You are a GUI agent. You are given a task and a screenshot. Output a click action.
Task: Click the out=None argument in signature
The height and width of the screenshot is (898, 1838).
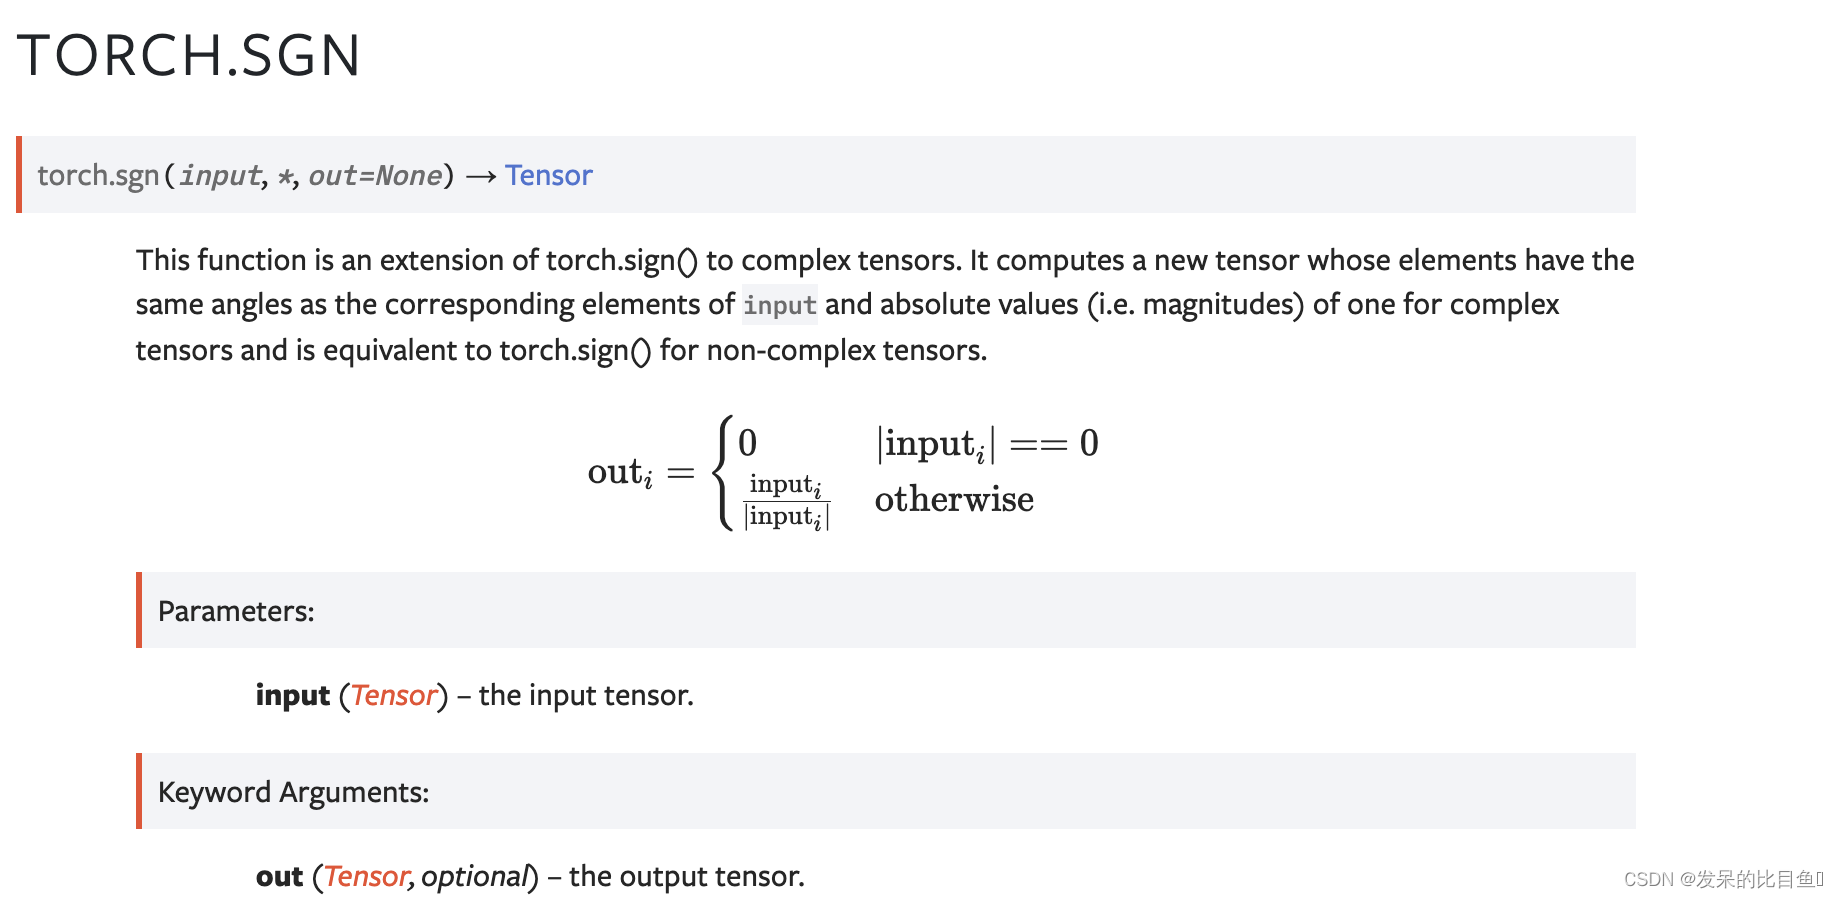(375, 175)
